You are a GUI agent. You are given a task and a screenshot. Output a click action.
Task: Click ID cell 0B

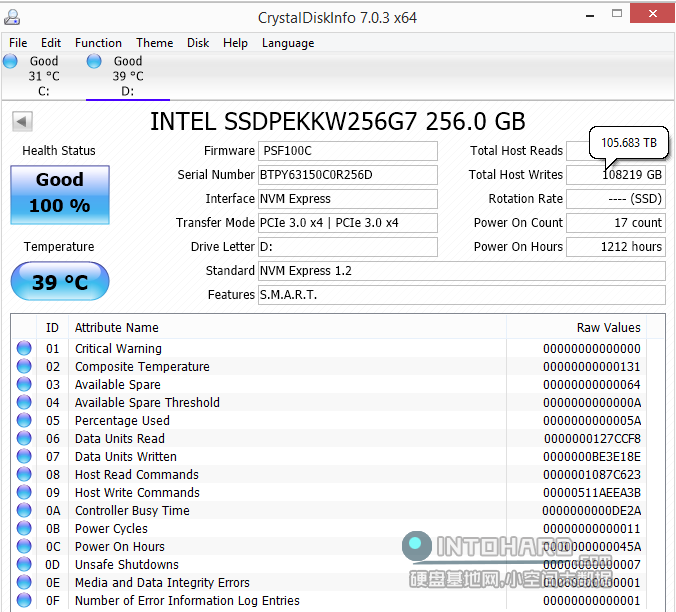point(53,529)
